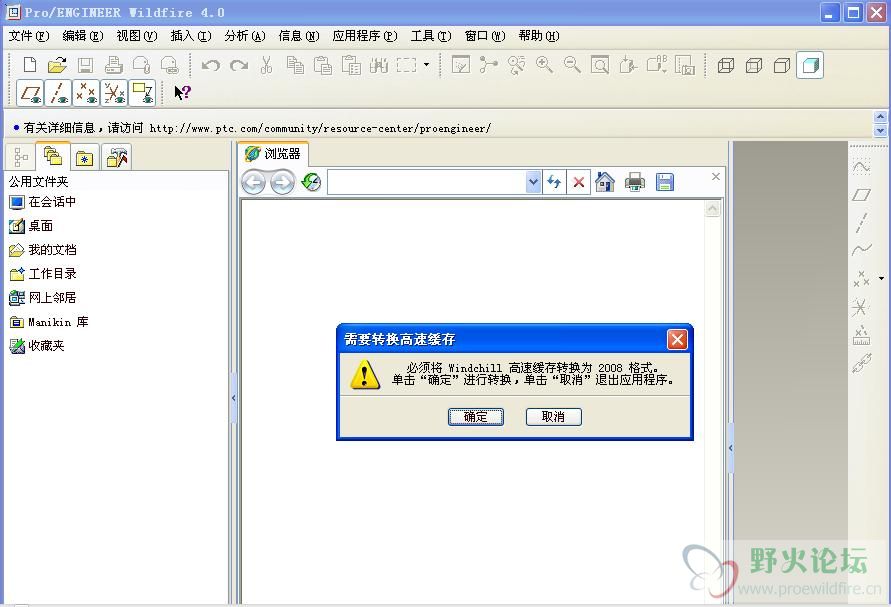
Task: Click the browser Forward arrow
Action: coord(282,183)
